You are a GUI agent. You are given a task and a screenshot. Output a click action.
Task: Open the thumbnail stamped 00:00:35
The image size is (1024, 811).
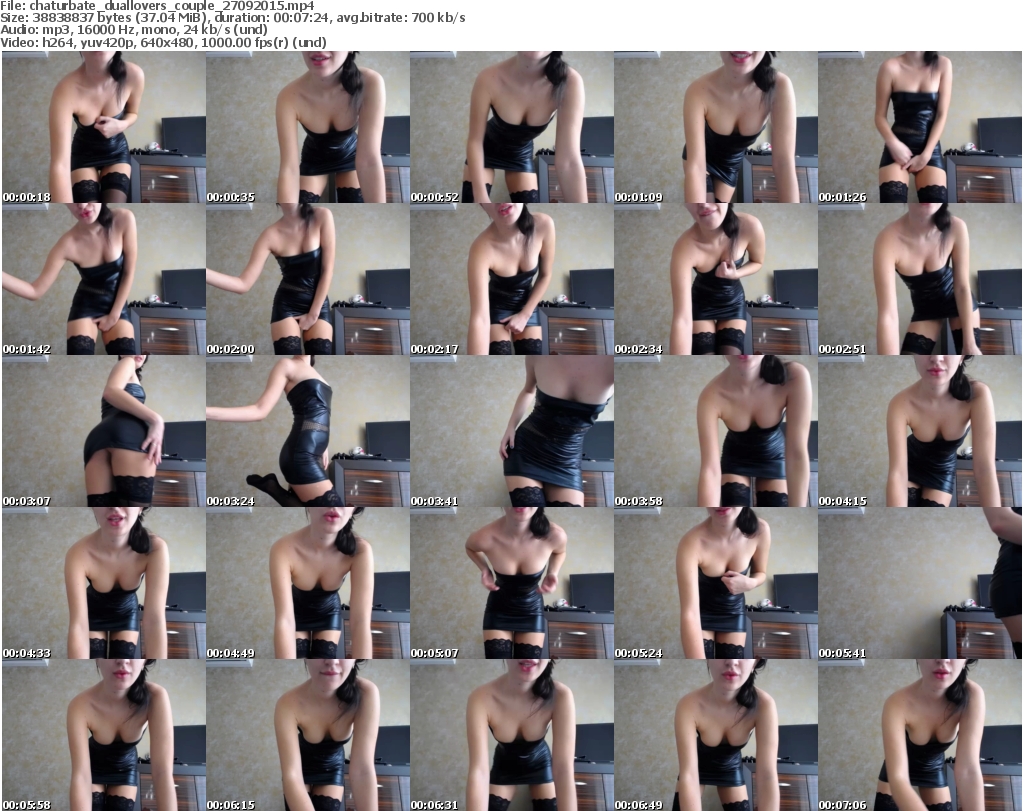tap(308, 127)
